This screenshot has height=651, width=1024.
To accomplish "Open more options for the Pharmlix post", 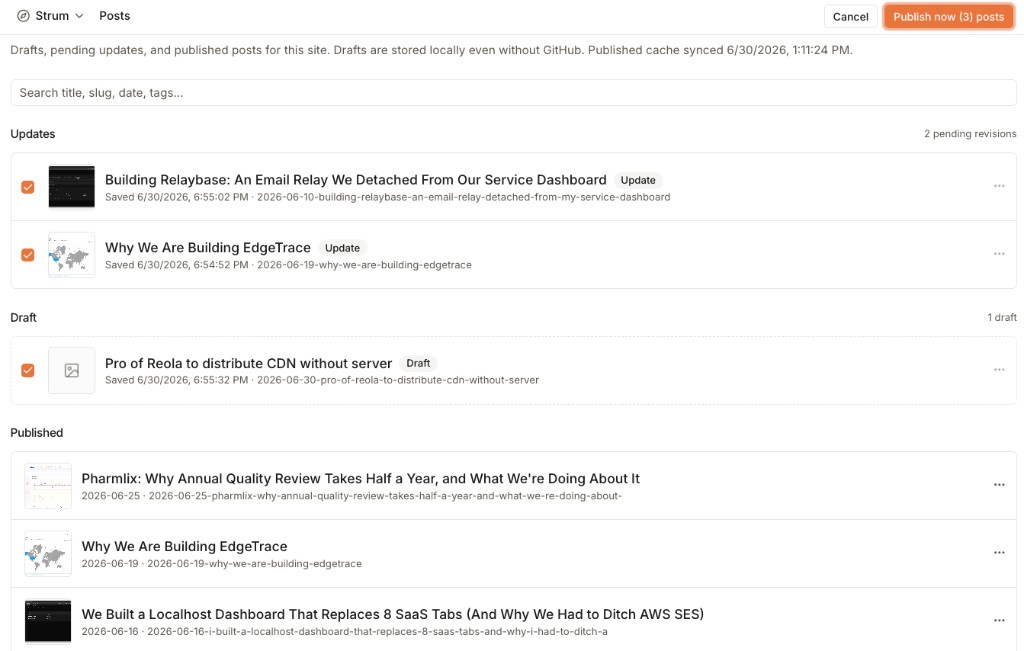I will [999, 484].
